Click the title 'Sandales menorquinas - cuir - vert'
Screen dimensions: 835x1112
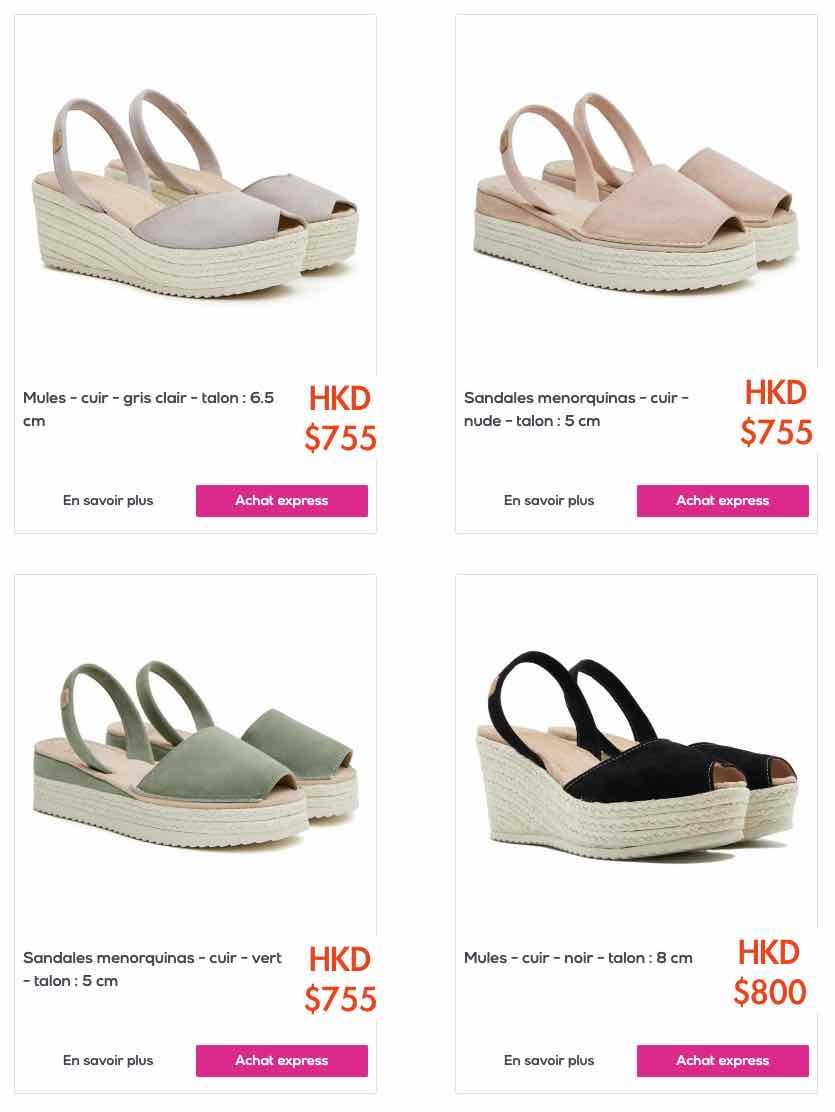pyautogui.click(x=153, y=969)
